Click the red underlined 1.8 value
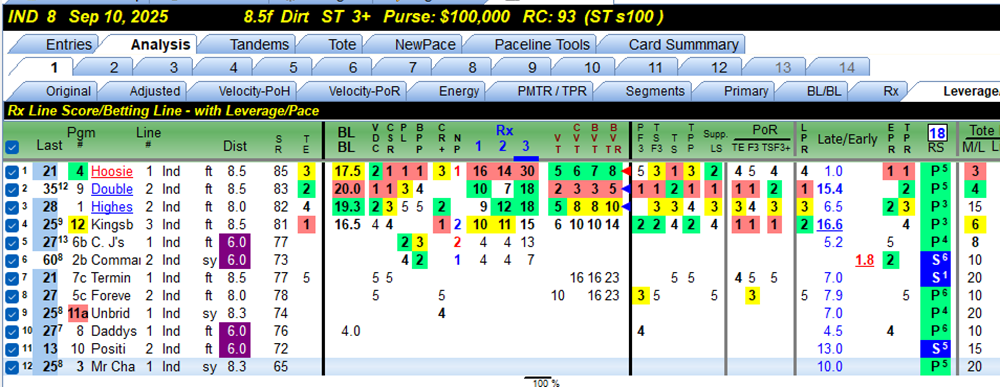Viewport: 1000px width, 388px height. point(864,260)
